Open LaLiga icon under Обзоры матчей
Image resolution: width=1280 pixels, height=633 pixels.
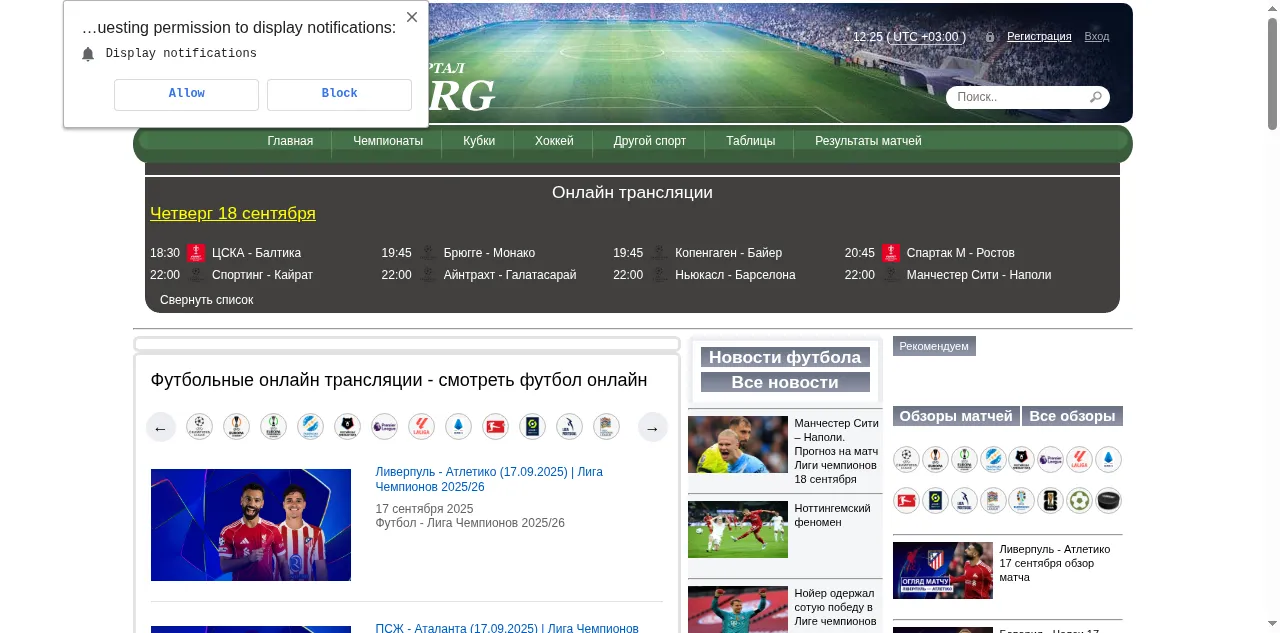[x=1079, y=460]
